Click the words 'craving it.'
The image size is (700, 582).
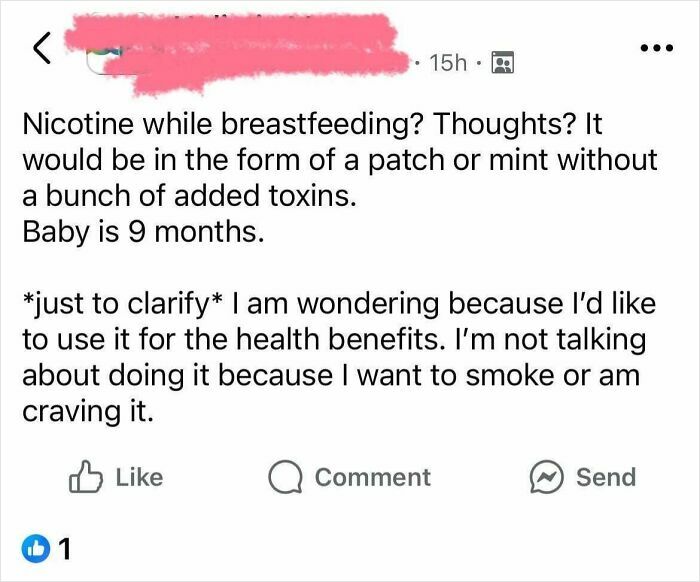pyautogui.click(x=87, y=412)
